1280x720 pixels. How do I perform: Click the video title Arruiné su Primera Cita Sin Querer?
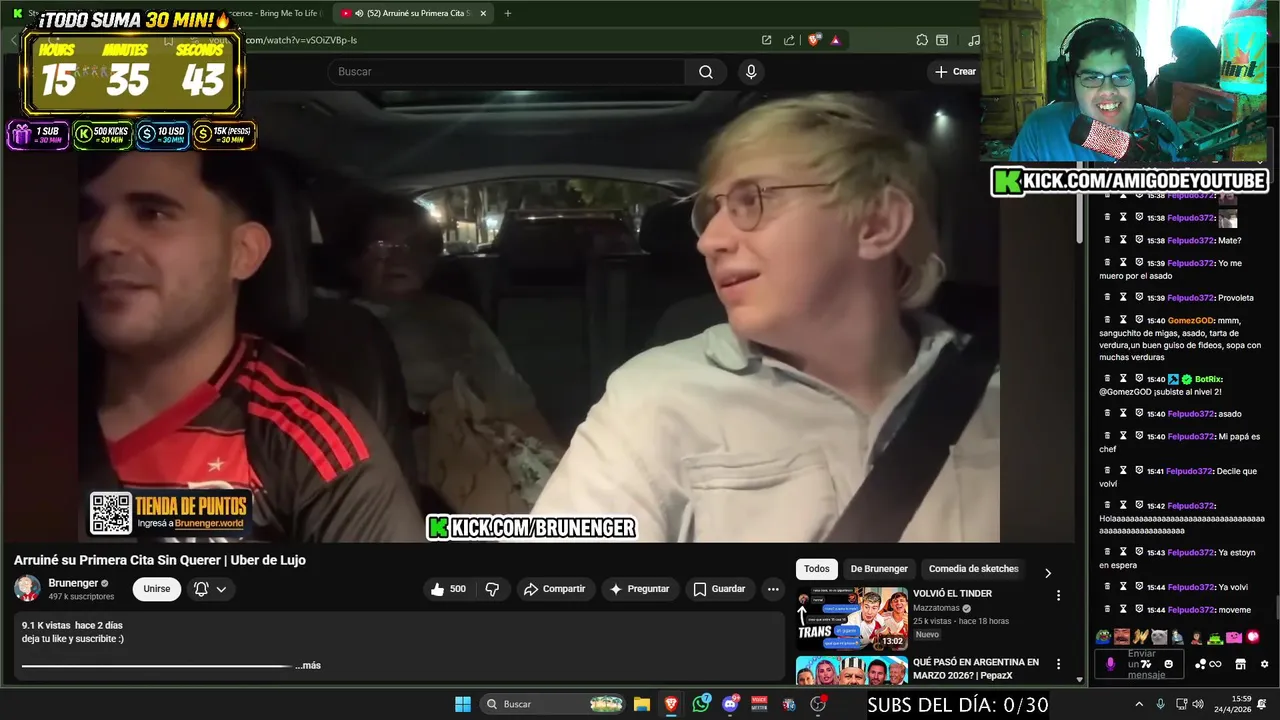pos(160,560)
